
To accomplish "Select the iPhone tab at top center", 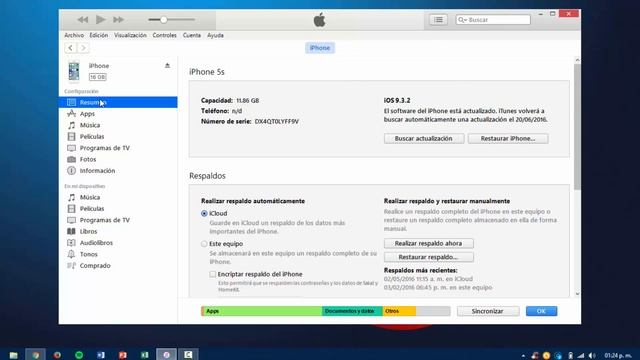I will tap(320, 48).
